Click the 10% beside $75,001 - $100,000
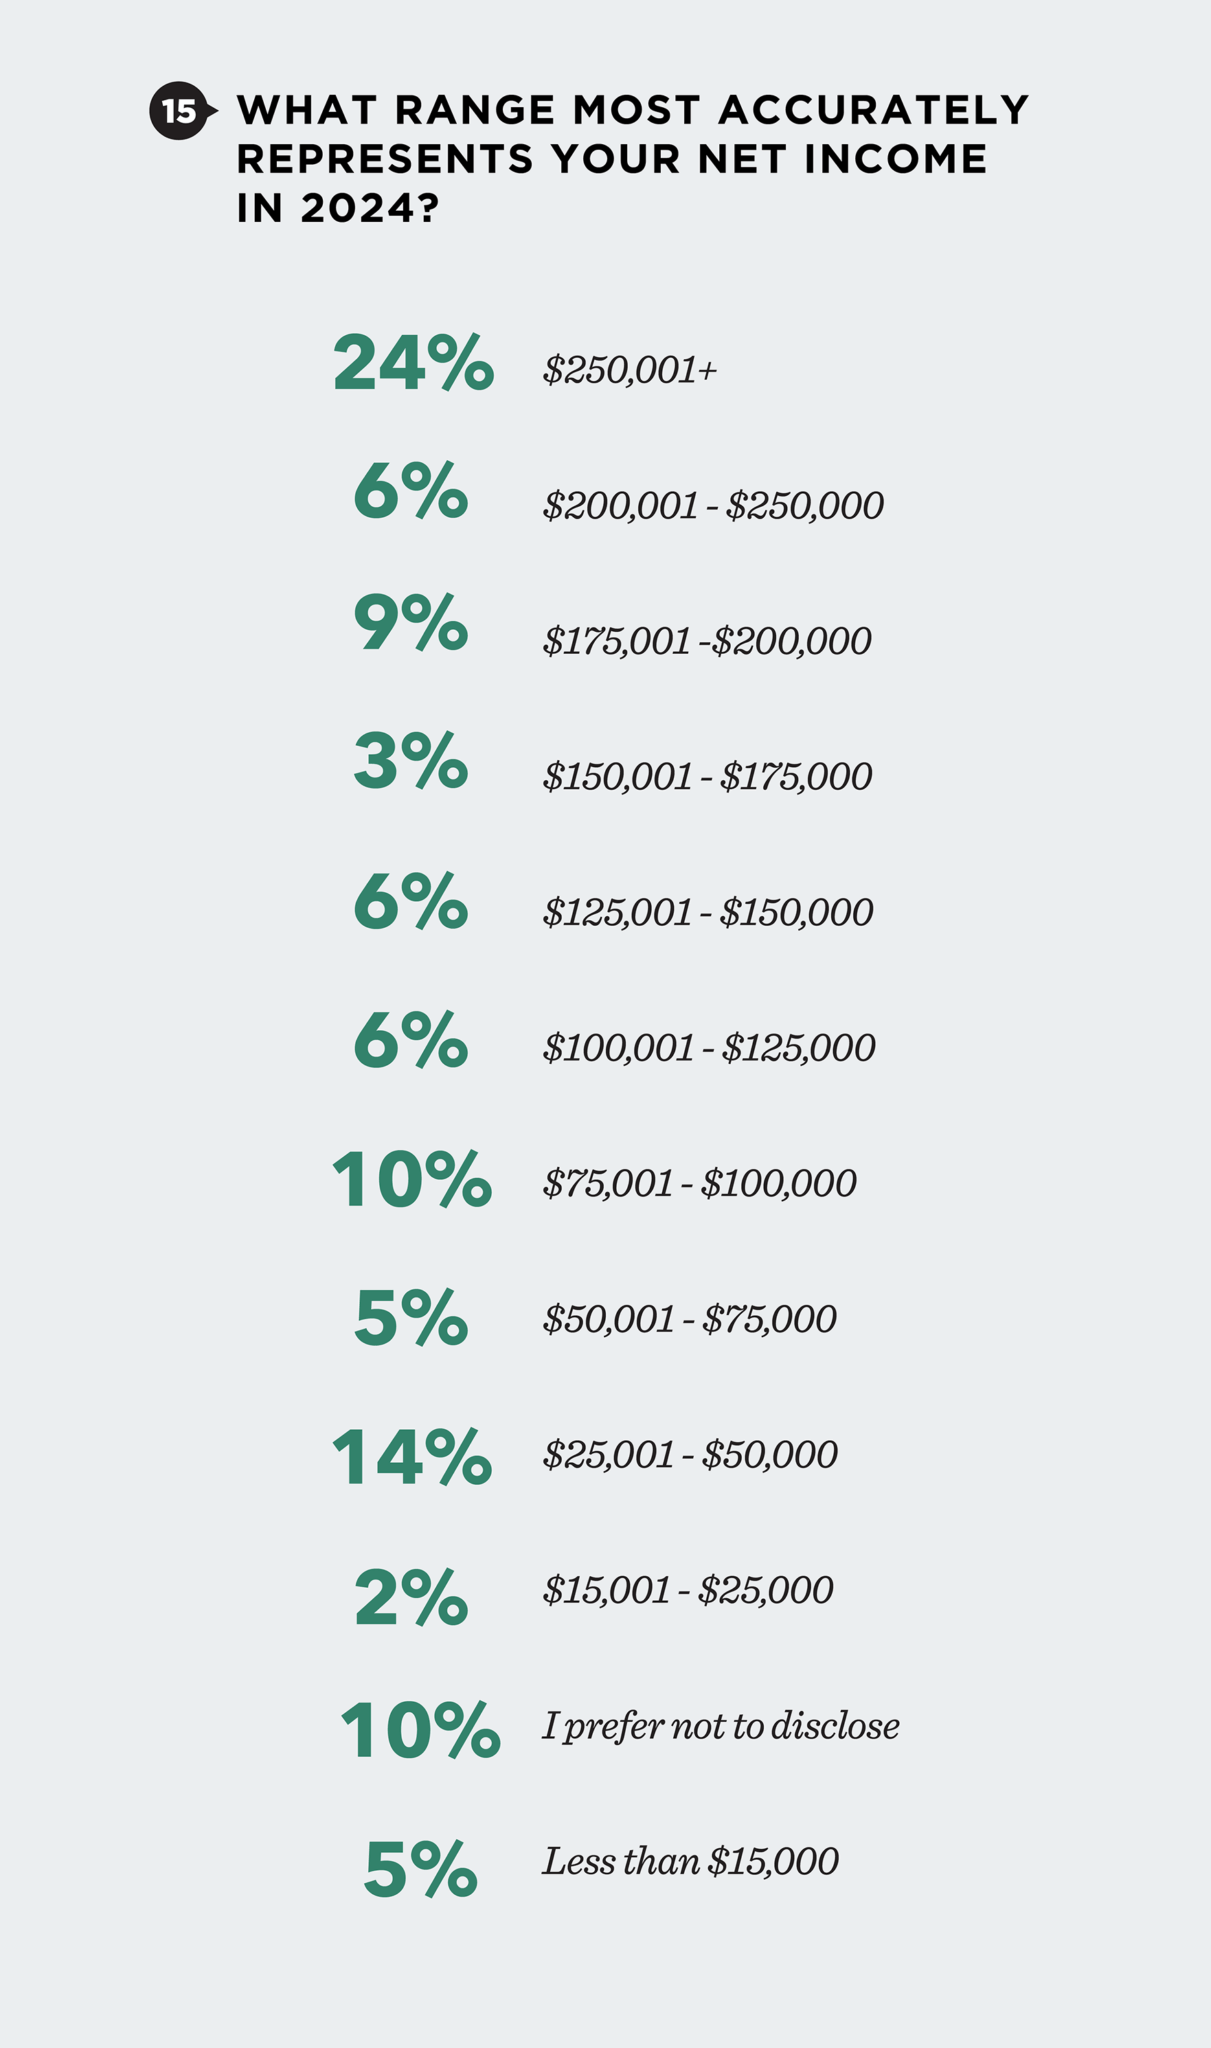The width and height of the screenshot is (1211, 2048). (411, 1180)
